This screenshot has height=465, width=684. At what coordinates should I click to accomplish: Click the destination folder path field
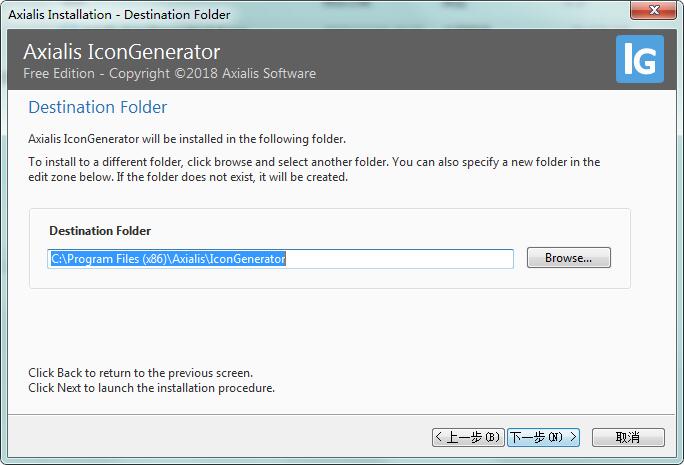click(x=280, y=259)
